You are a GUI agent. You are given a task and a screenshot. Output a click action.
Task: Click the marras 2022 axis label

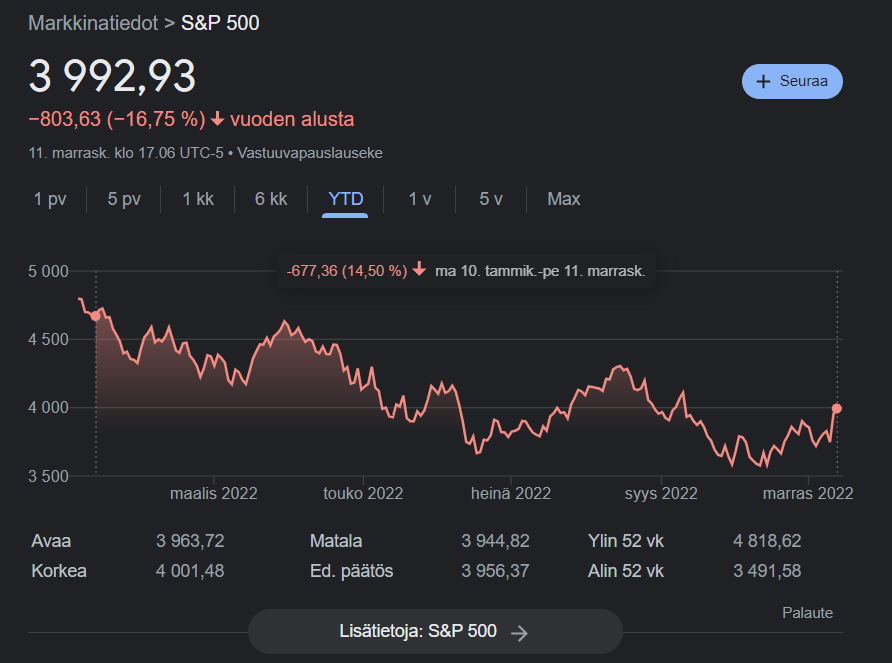tap(808, 493)
